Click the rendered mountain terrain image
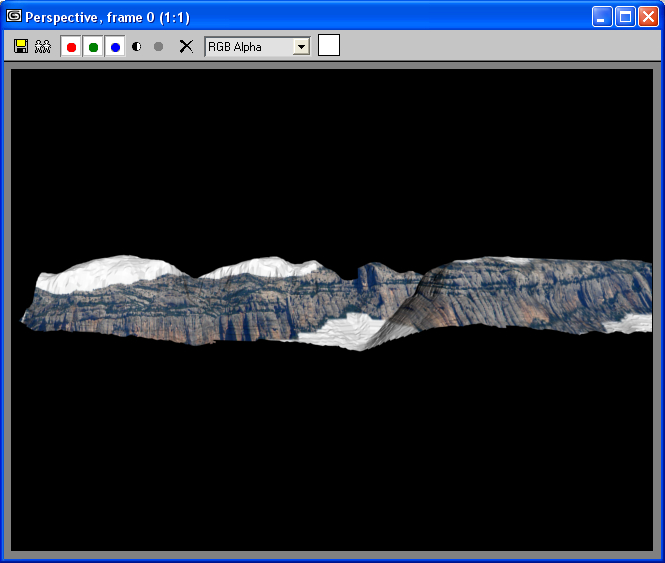 pos(332,310)
